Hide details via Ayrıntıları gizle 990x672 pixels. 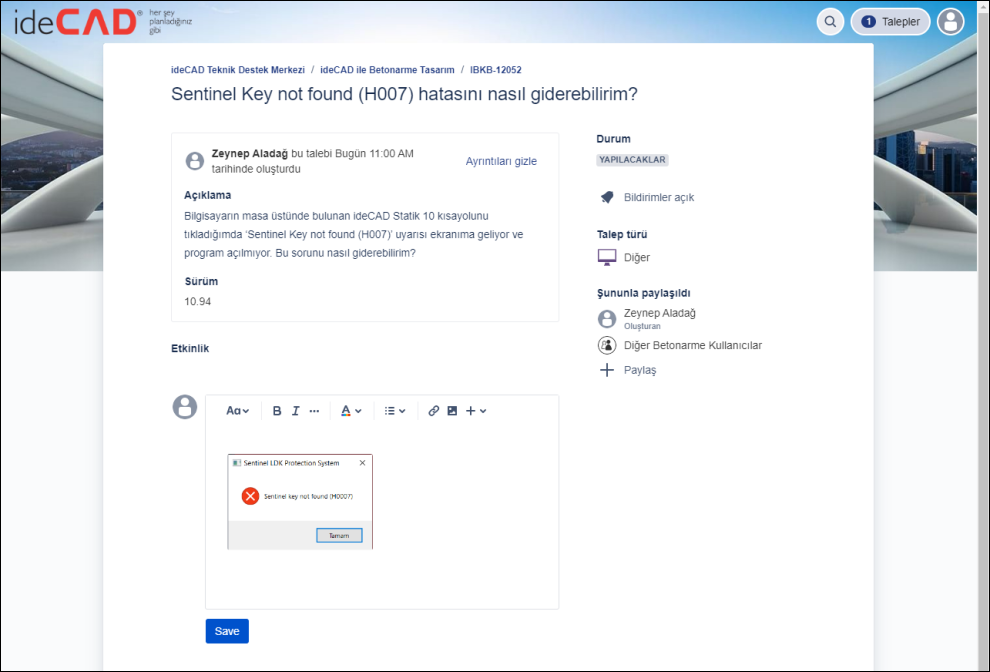coord(501,161)
